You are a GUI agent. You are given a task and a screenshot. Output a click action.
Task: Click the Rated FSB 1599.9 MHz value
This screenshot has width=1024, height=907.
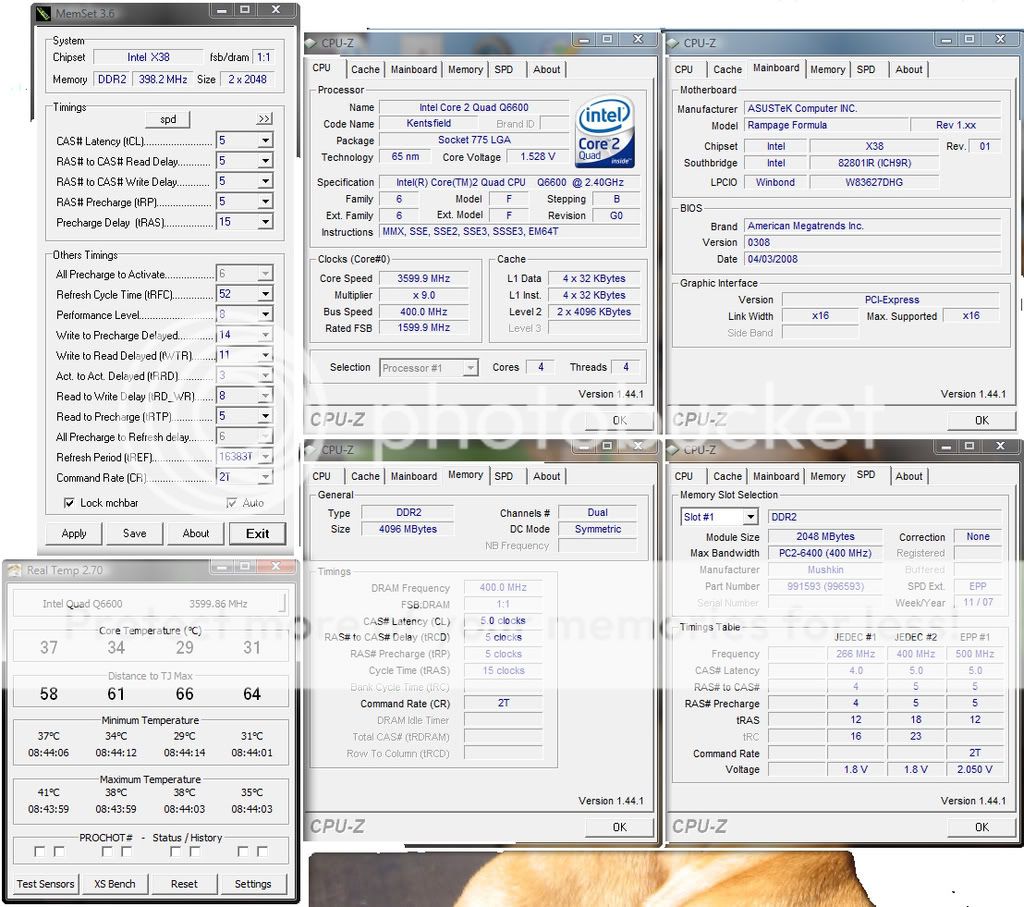click(x=424, y=328)
